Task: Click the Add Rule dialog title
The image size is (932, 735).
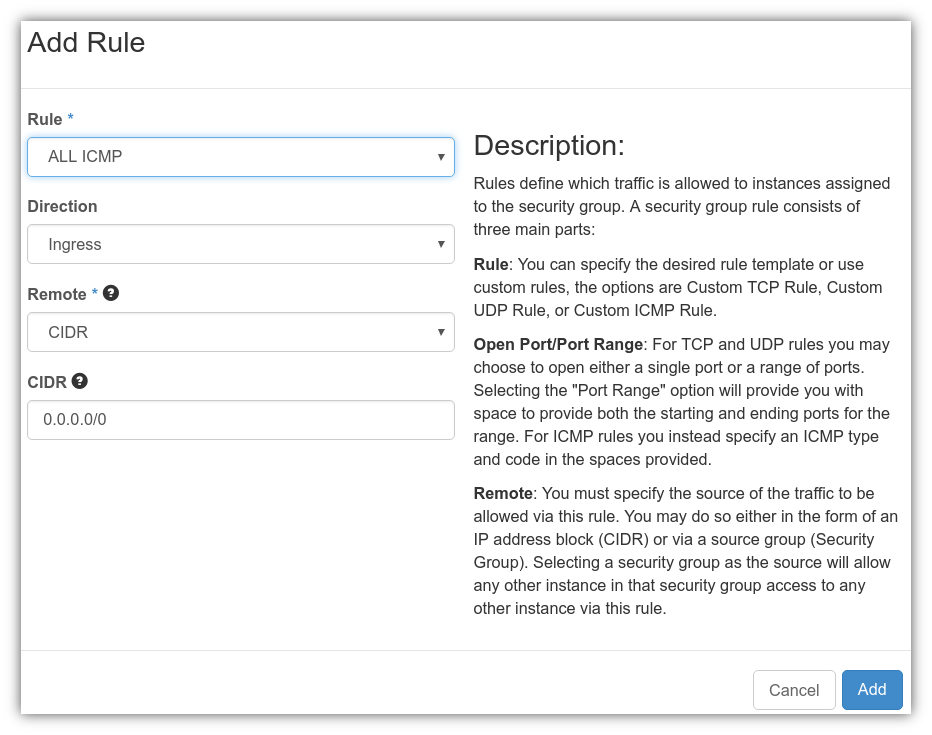Action: pyautogui.click(x=86, y=43)
